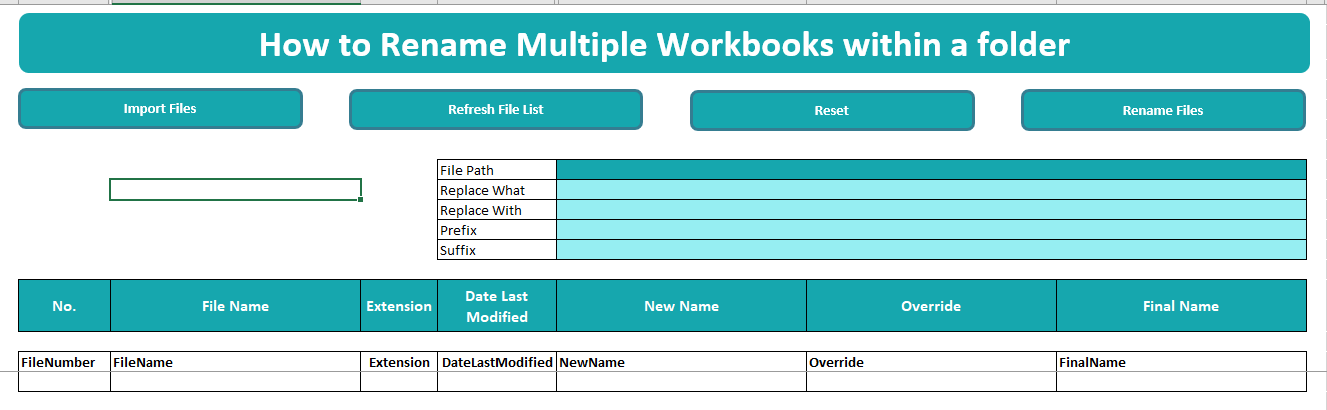This screenshot has width=1327, height=410.
Task: Click the 'Replace With' label cell
Action: tap(497, 210)
